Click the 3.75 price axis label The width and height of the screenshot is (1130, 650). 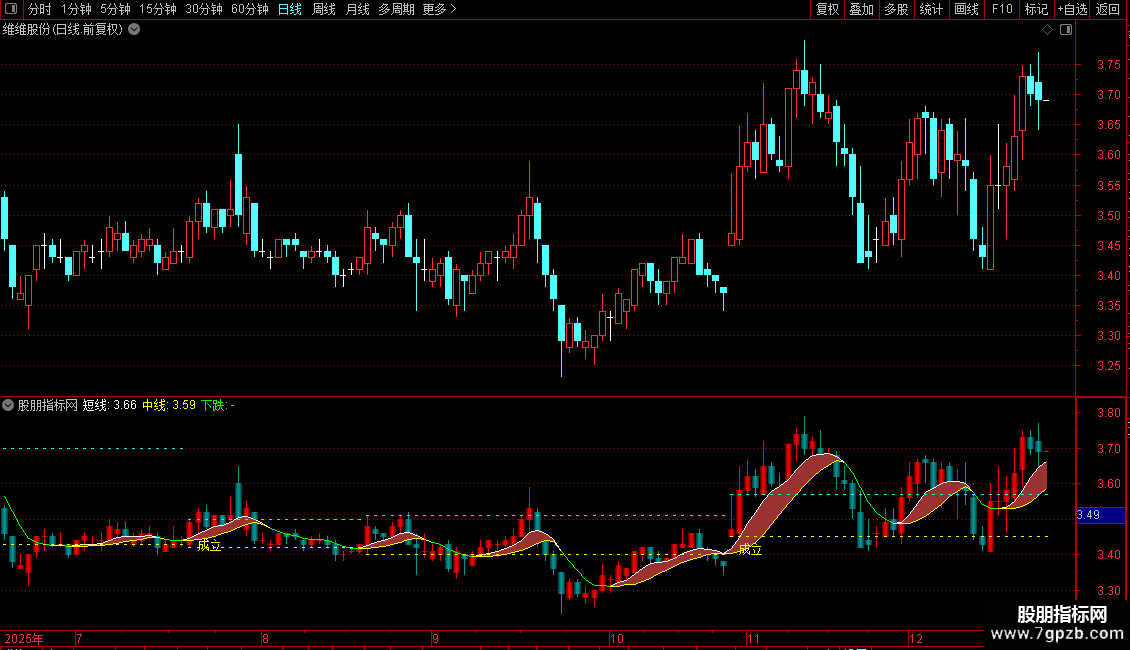point(1108,65)
